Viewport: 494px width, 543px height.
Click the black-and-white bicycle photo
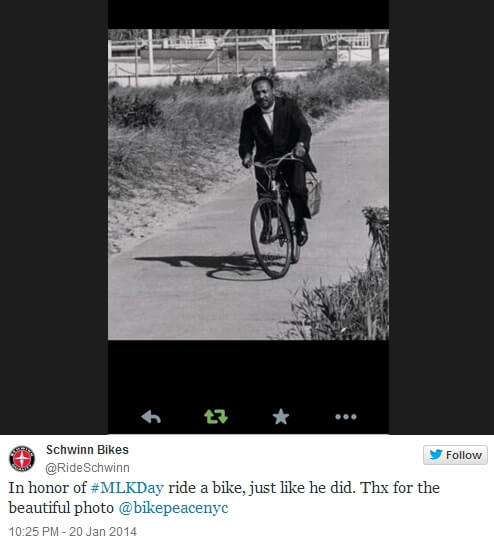(248, 185)
